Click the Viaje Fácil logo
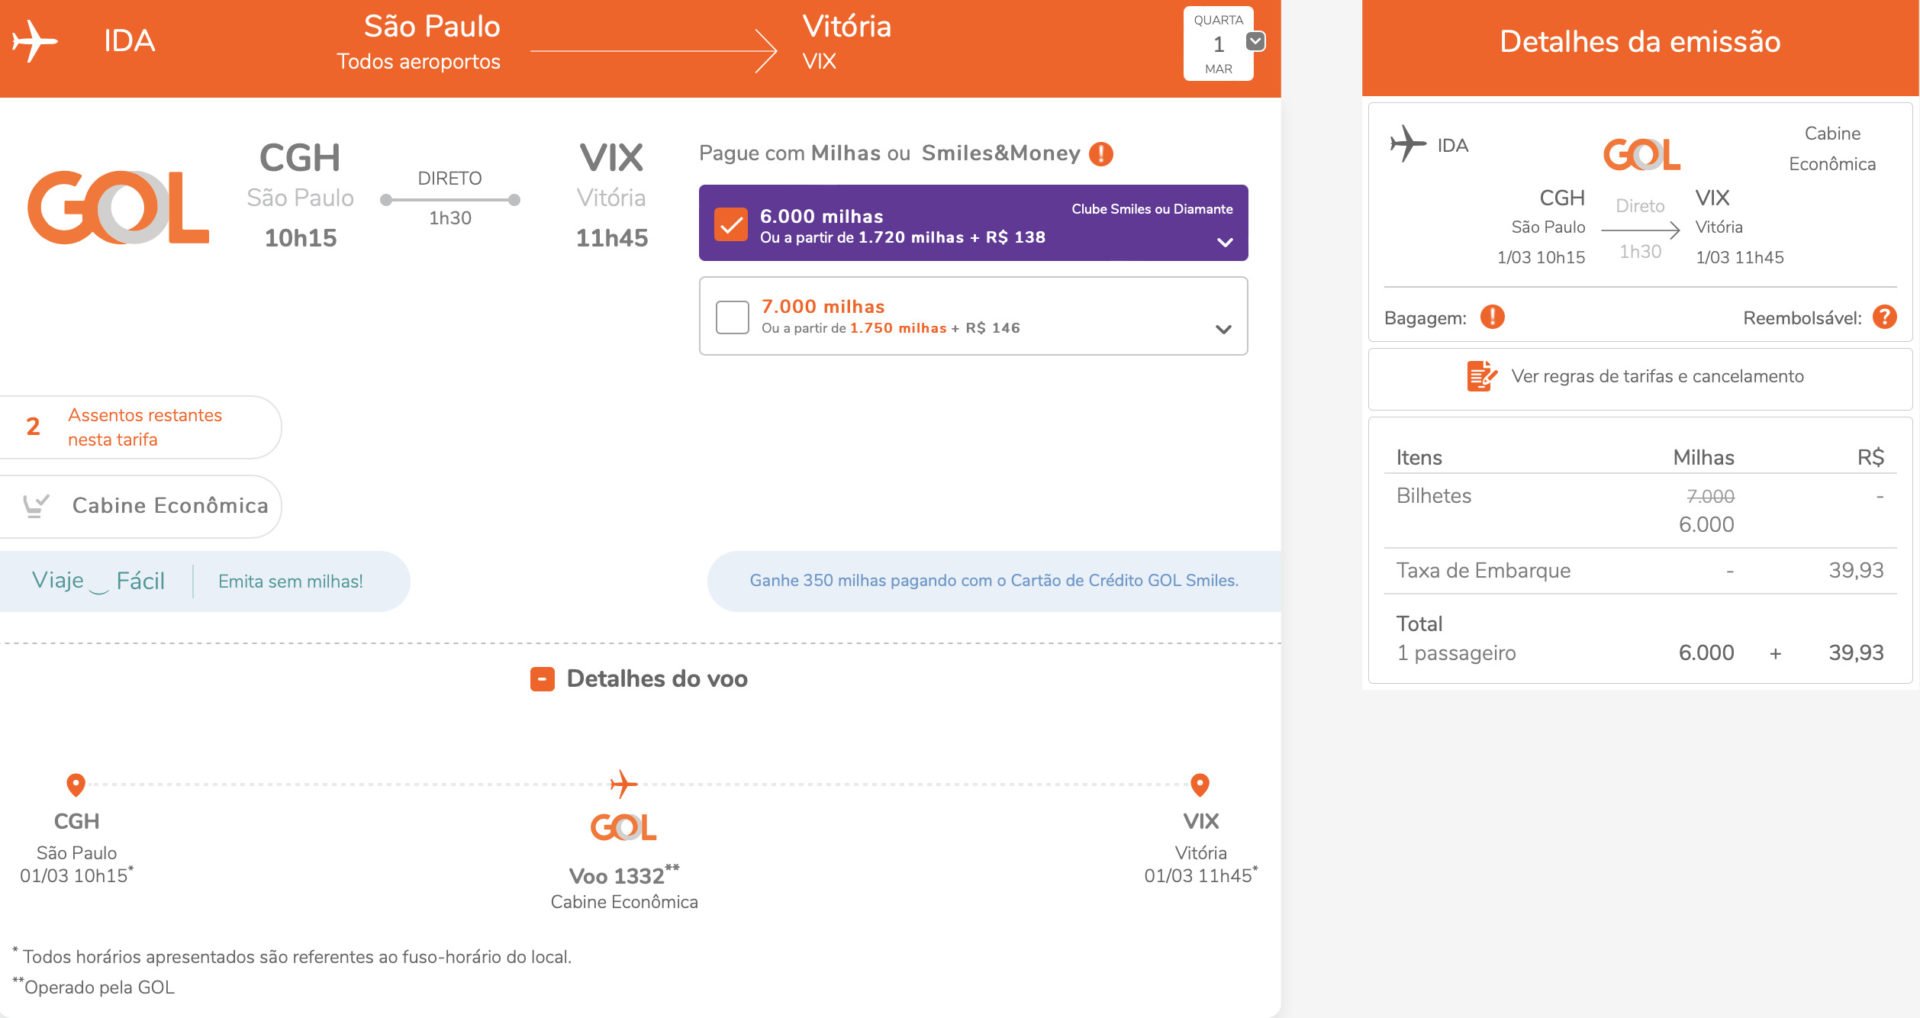 (98, 581)
